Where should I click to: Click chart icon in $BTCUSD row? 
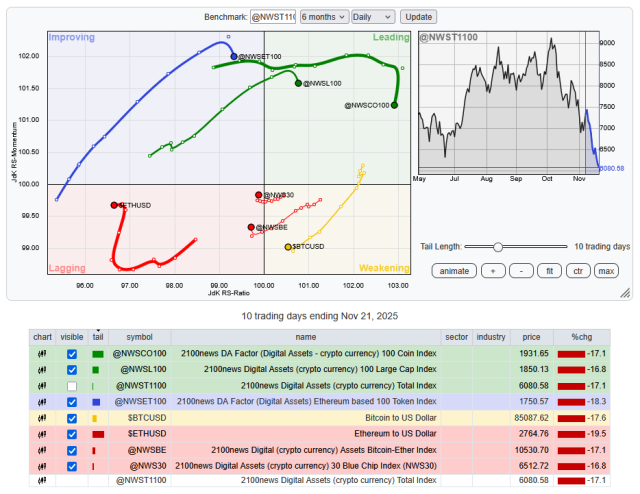click(x=44, y=418)
